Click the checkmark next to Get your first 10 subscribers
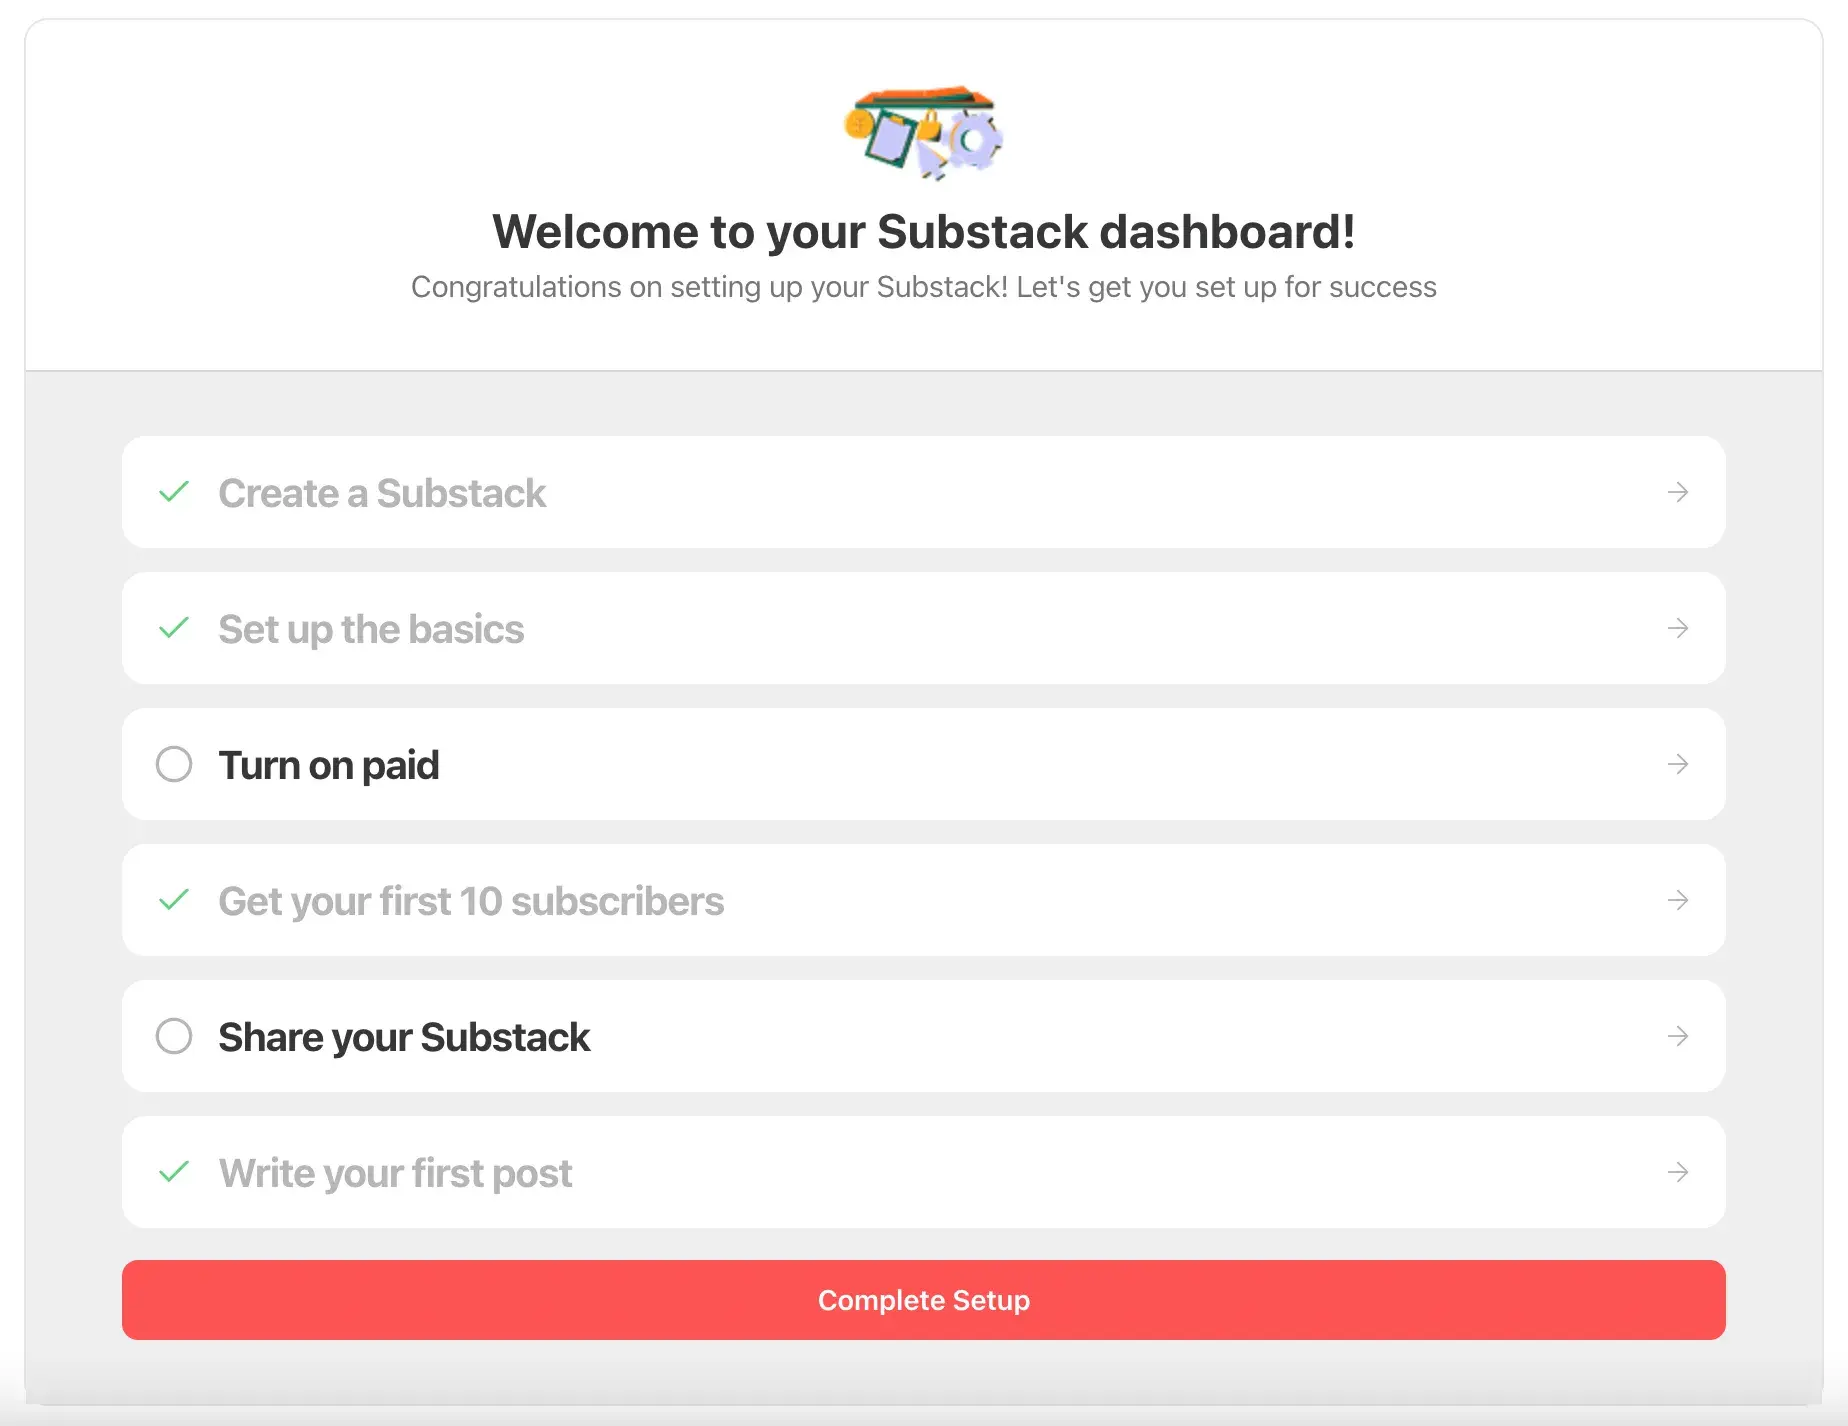Viewport: 1848px width, 1426px height. click(x=174, y=900)
